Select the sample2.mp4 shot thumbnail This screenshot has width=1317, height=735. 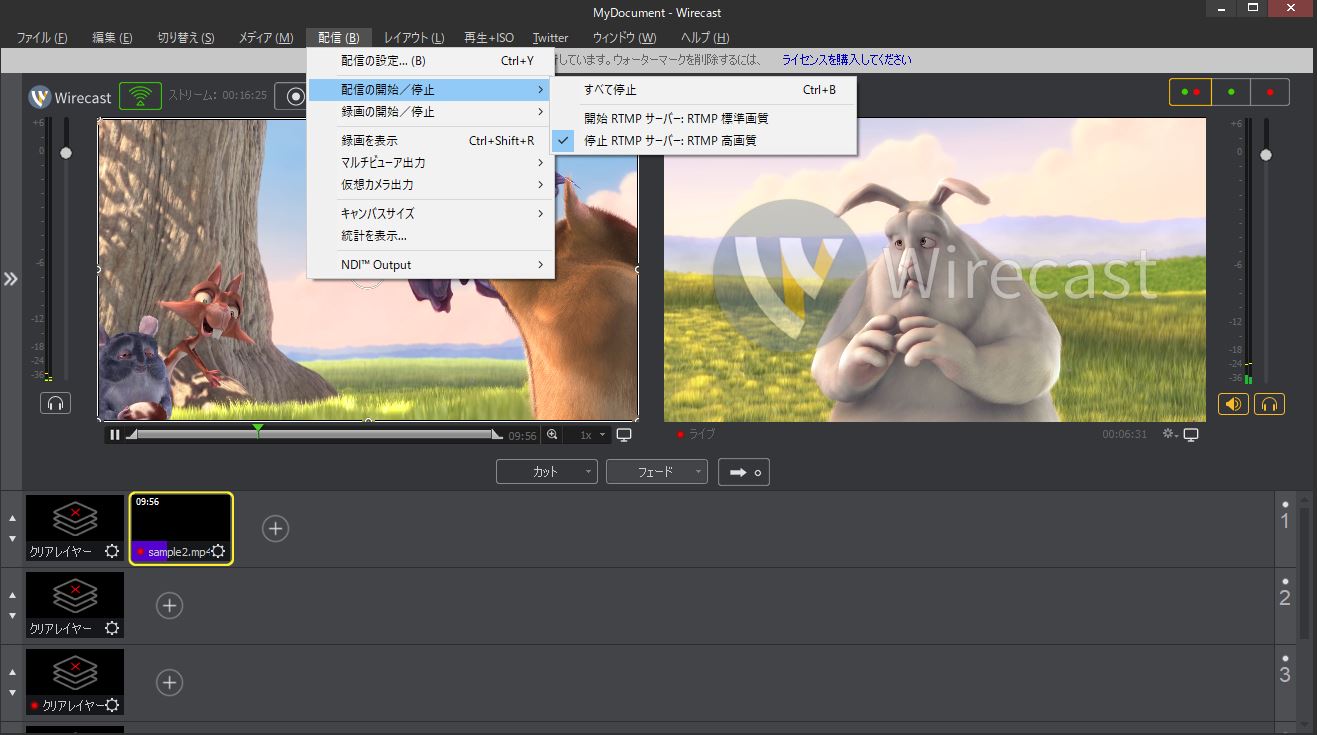(x=181, y=528)
